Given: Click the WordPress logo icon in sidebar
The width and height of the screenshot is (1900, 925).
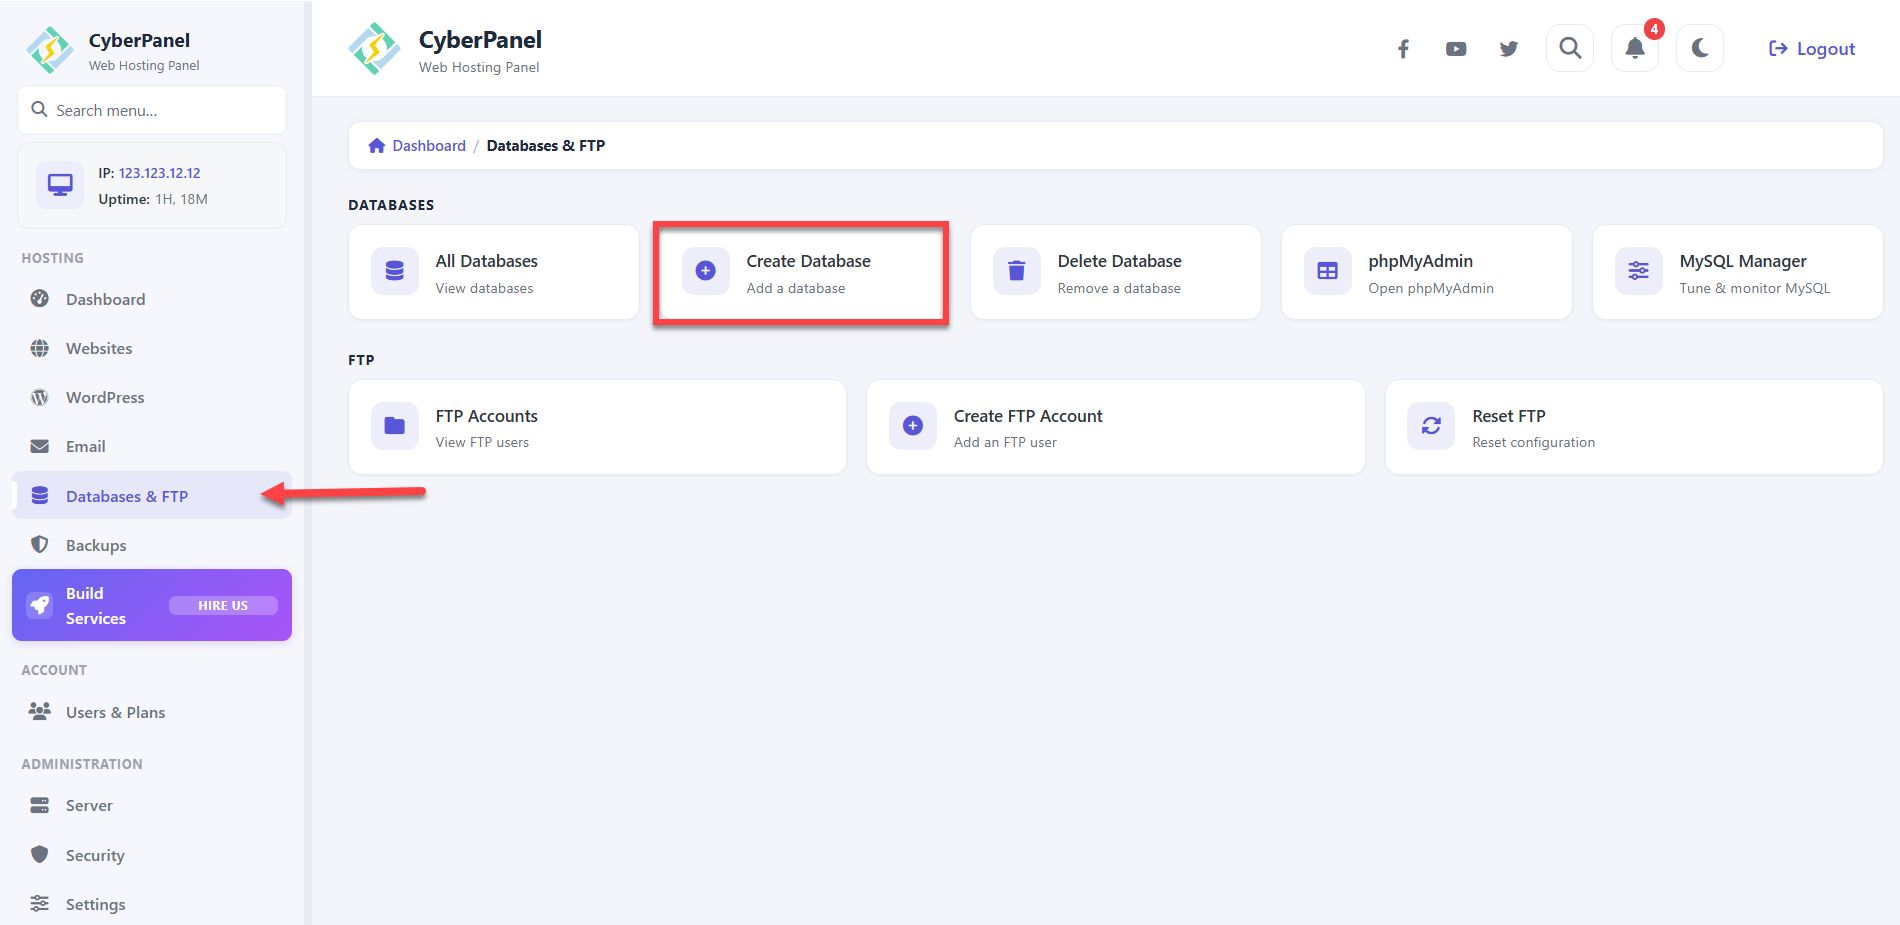Looking at the screenshot, I should click(x=40, y=397).
